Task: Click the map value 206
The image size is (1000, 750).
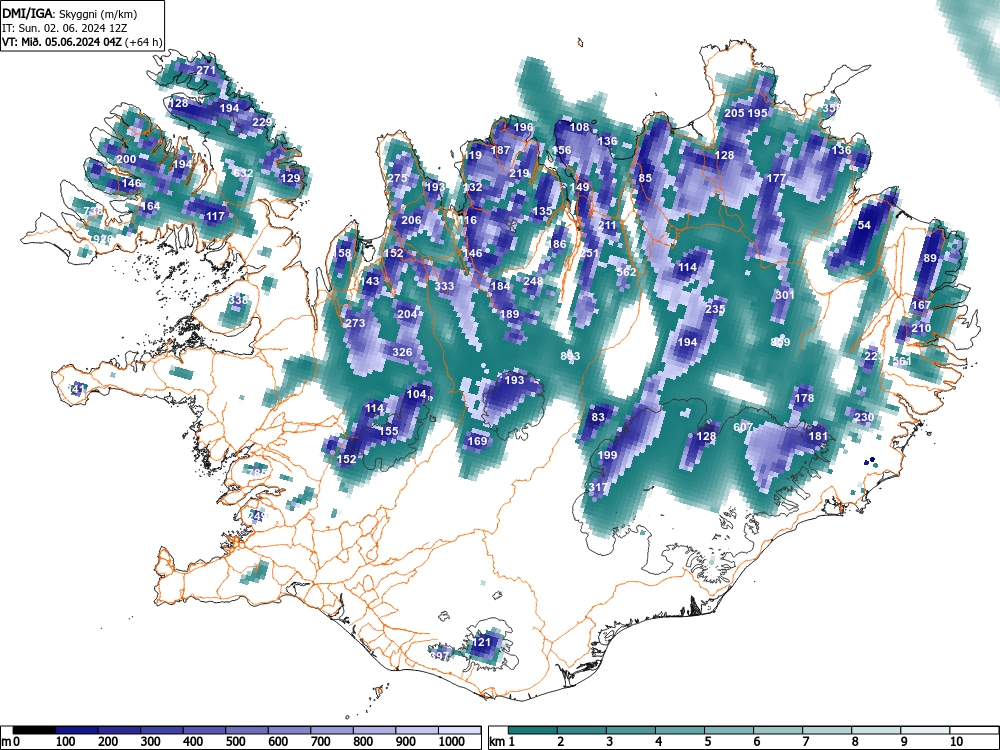Action: point(411,220)
